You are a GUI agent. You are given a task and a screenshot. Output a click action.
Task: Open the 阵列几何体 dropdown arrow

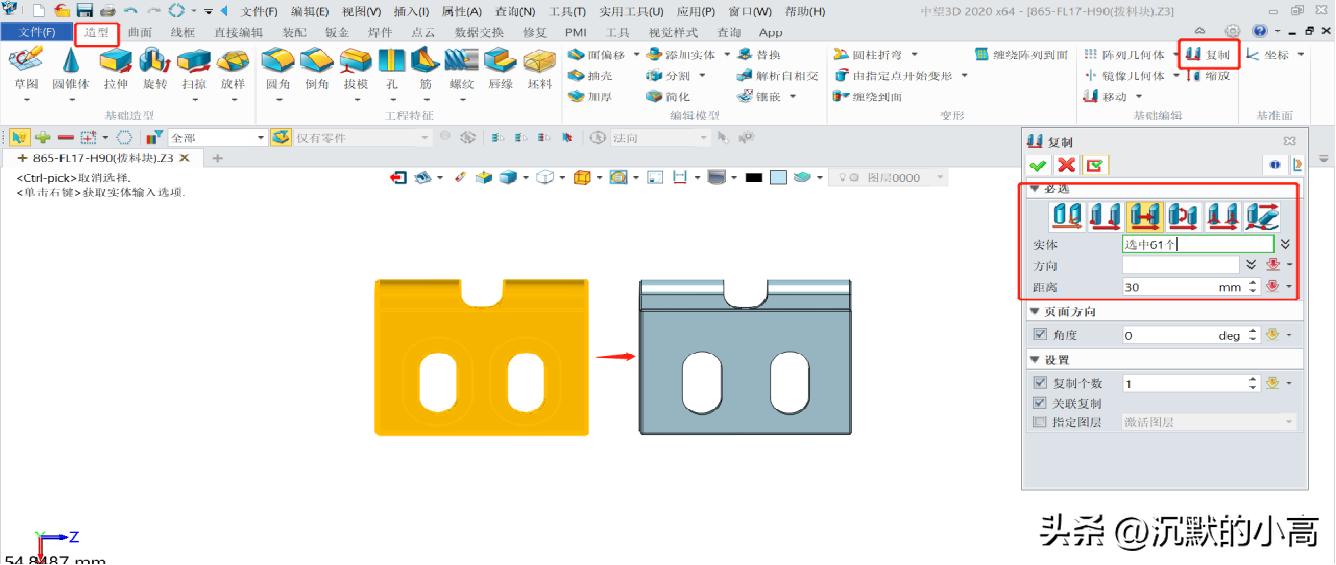click(x=1176, y=54)
